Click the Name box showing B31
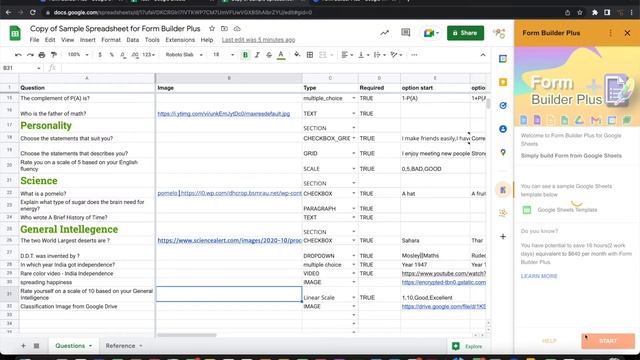Image resolution: width=640 pixels, height=360 pixels. [21, 68]
